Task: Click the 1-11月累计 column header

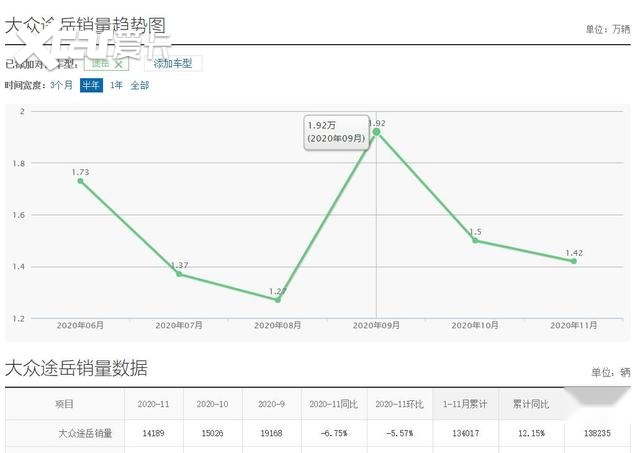Action: click(465, 404)
